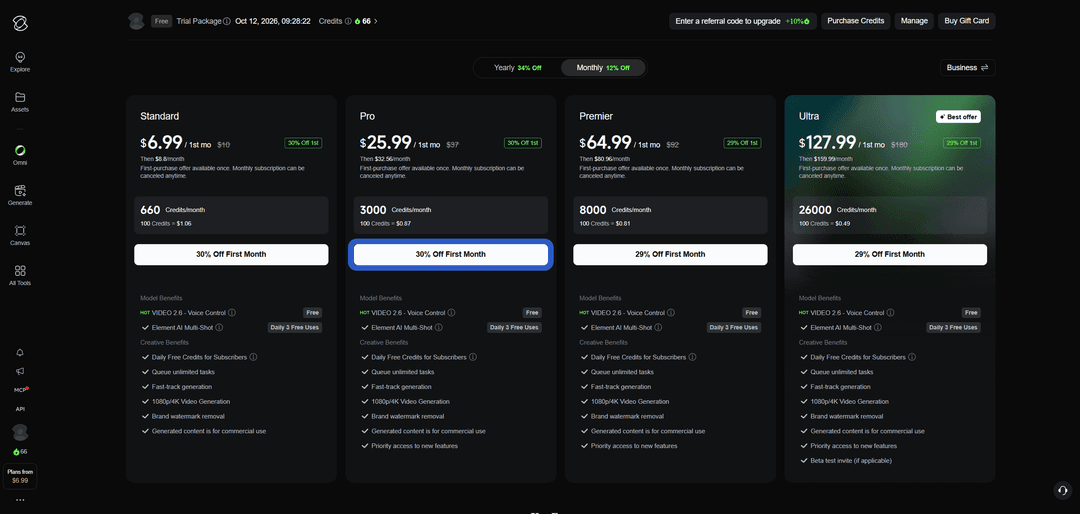This screenshot has height=514, width=1080.
Task: Open the MCP entry in the sidebar
Action: (x=21, y=390)
